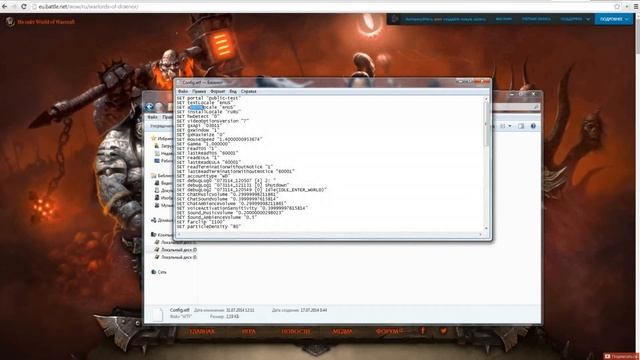Click the 'SET Gamma "1.000000"' line
The width and height of the screenshot is (640, 360).
[202, 144]
